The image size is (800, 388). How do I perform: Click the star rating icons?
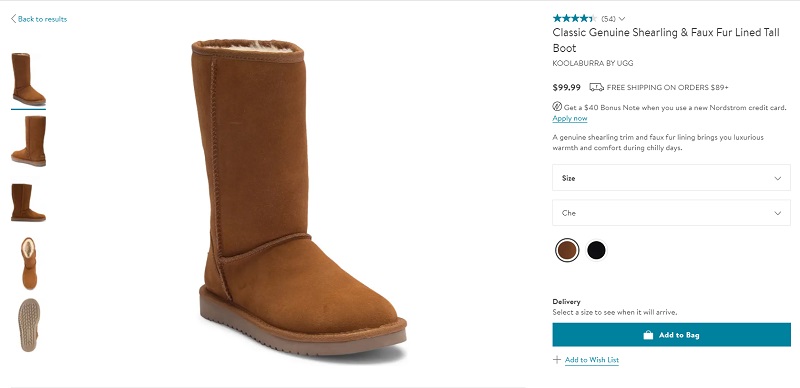tap(574, 18)
